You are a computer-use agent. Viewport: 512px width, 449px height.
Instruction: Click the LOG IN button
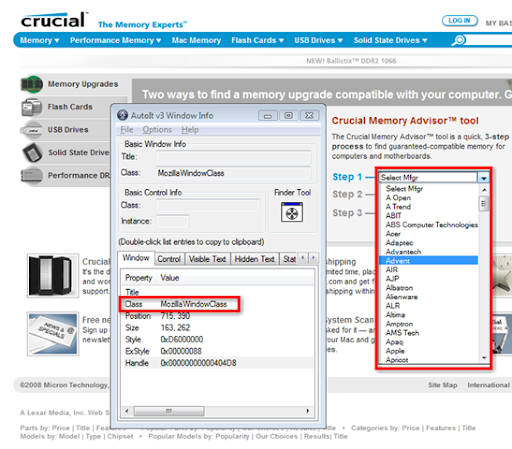coord(459,21)
